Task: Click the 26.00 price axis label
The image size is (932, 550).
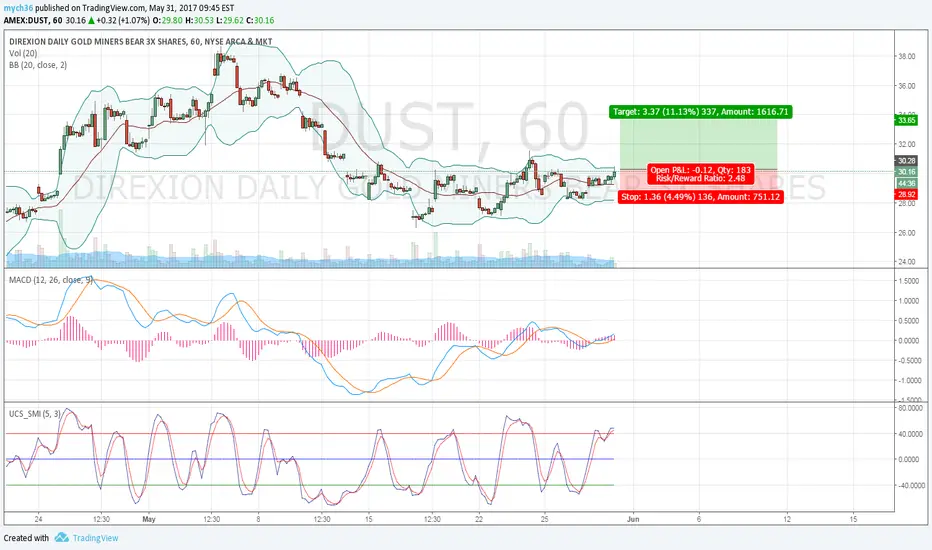Action: coord(907,233)
